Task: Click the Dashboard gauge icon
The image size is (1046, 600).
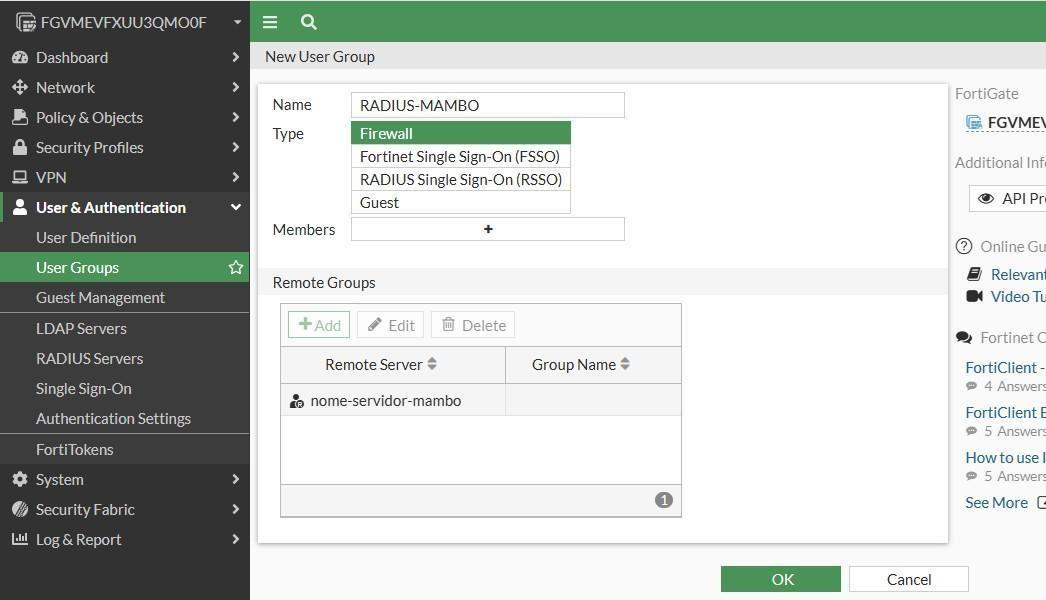Action: click(20, 57)
